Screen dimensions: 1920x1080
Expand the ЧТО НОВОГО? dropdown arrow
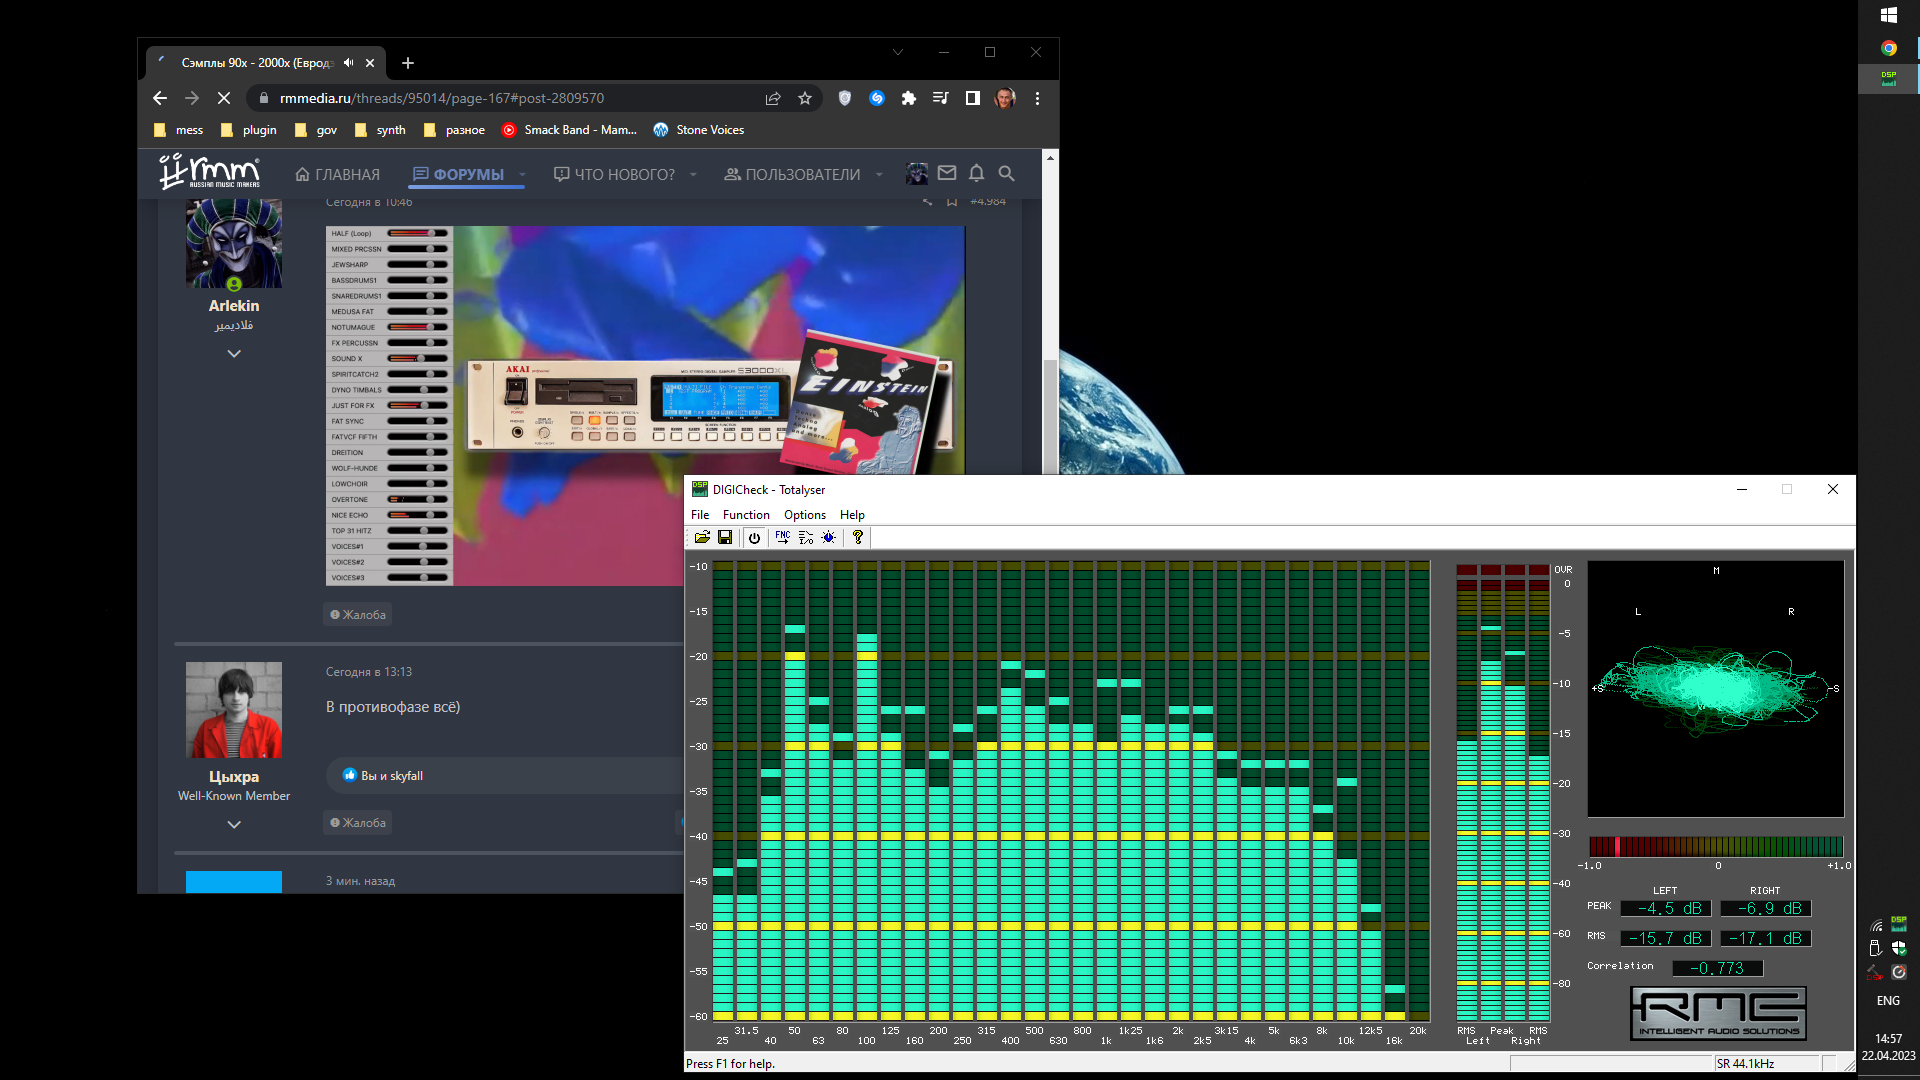pyautogui.click(x=693, y=174)
